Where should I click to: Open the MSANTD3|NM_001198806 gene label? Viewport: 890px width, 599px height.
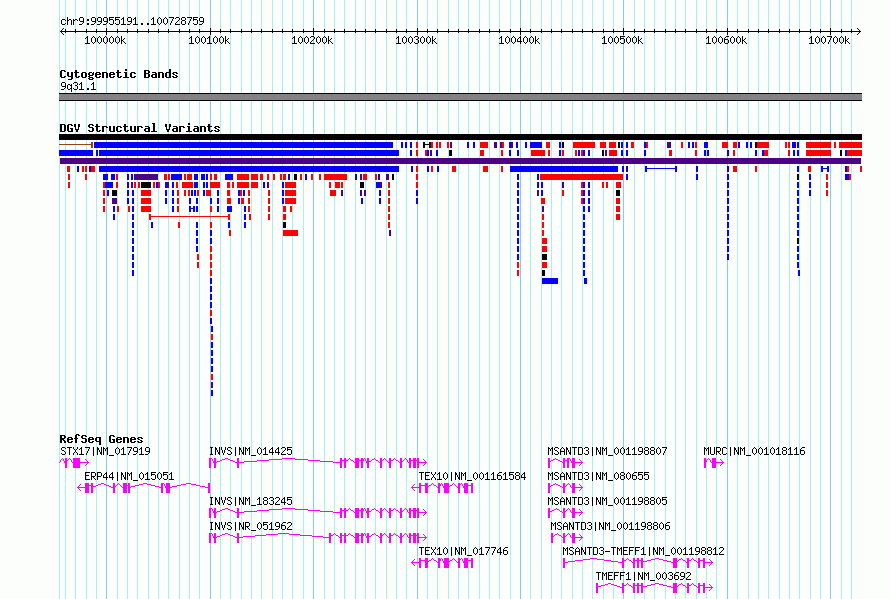point(610,526)
